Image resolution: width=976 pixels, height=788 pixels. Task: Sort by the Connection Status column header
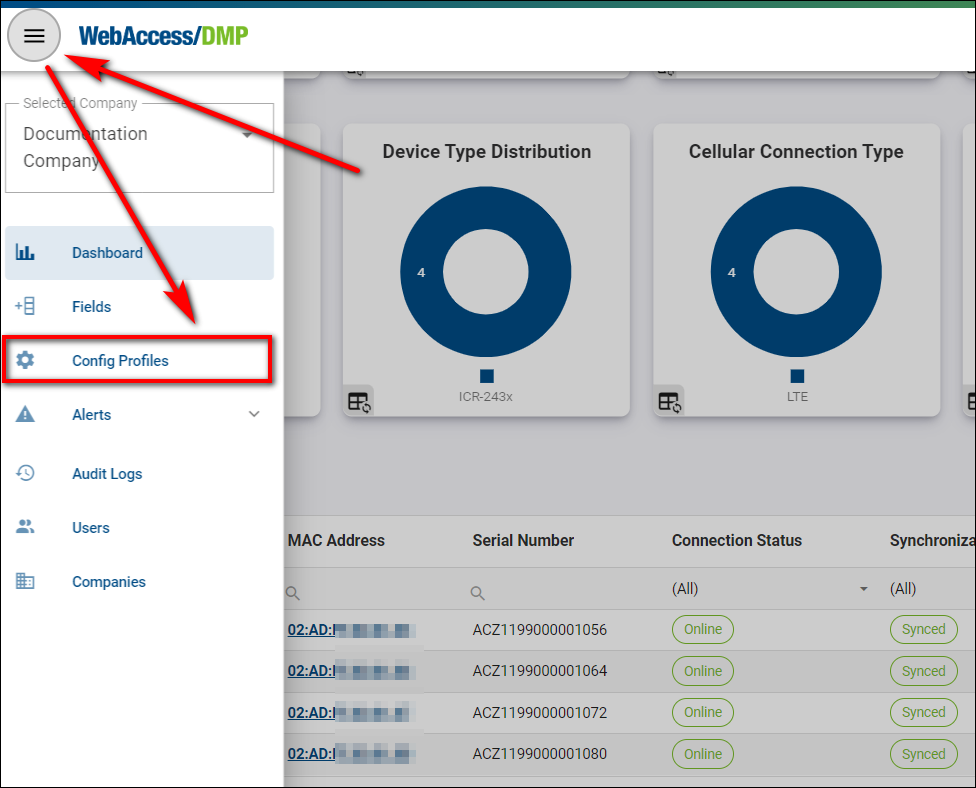click(x=736, y=540)
